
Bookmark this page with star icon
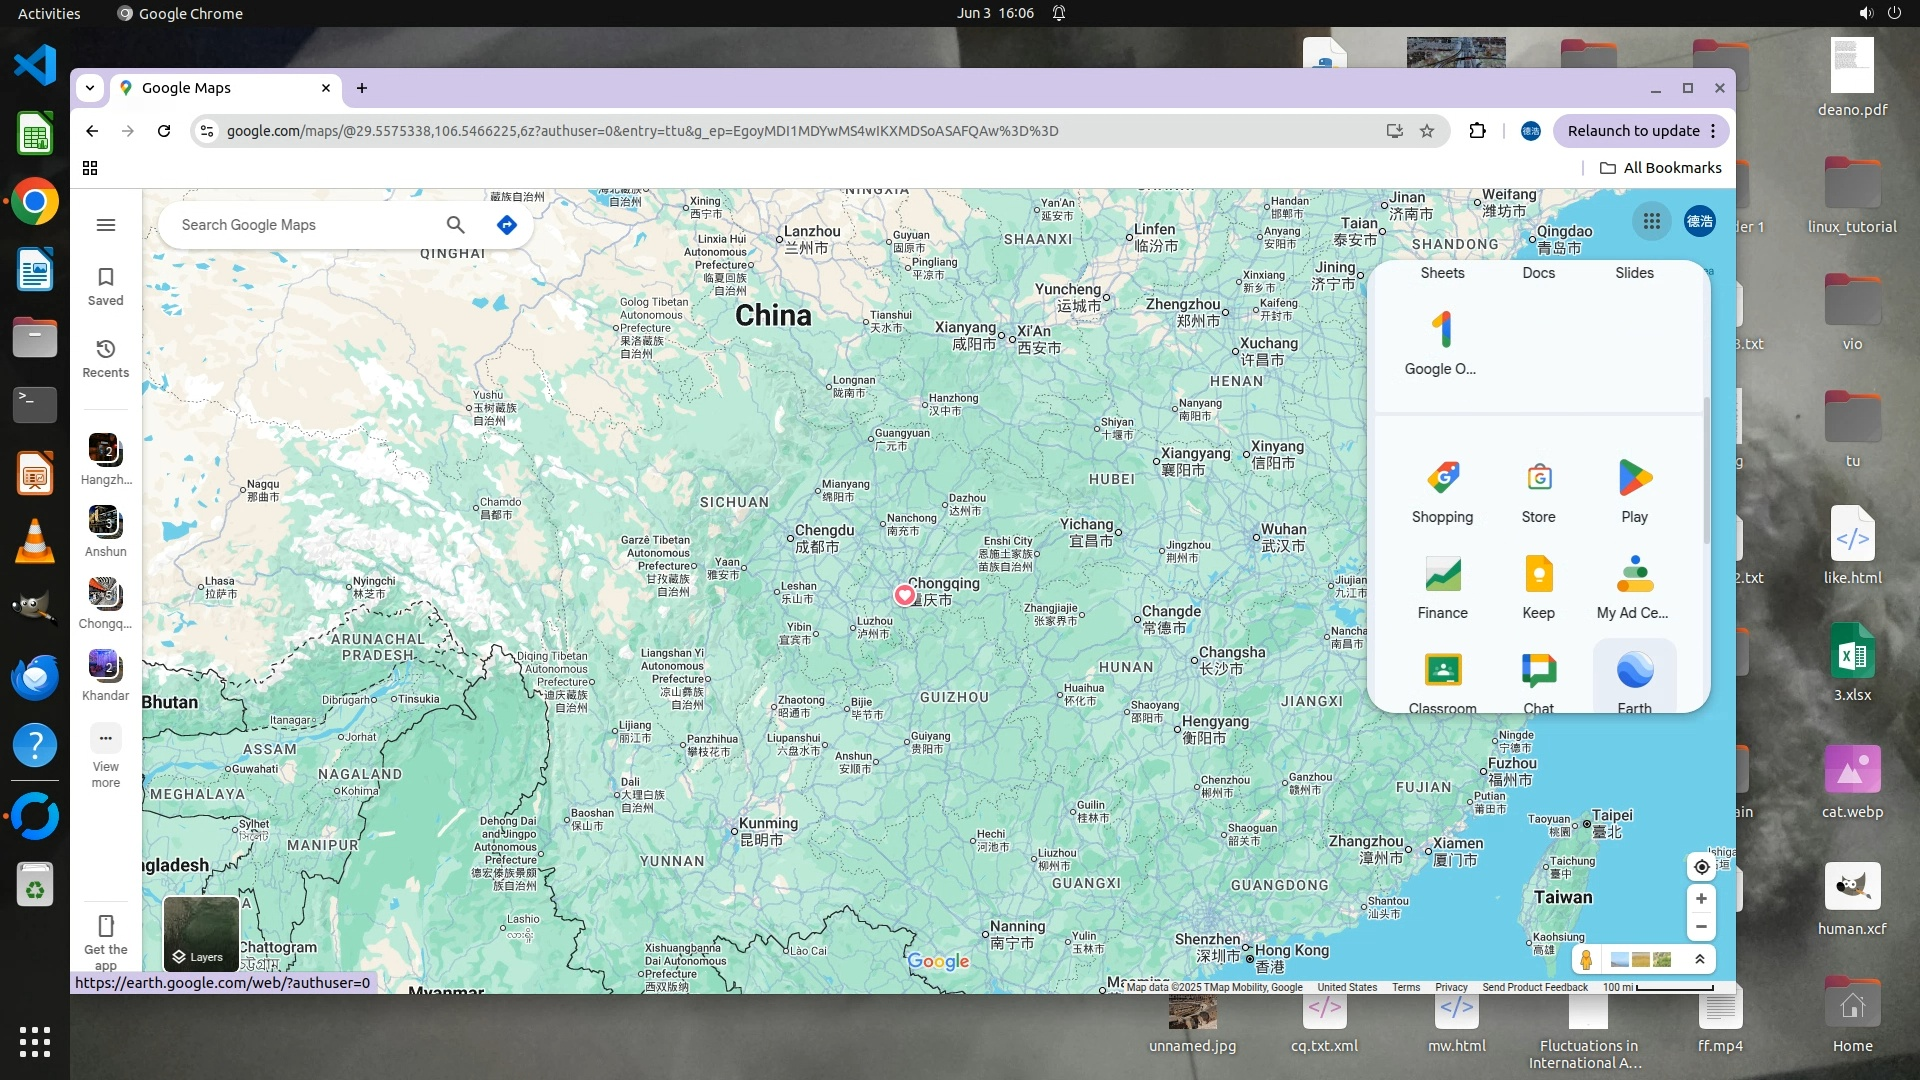[x=1427, y=131]
